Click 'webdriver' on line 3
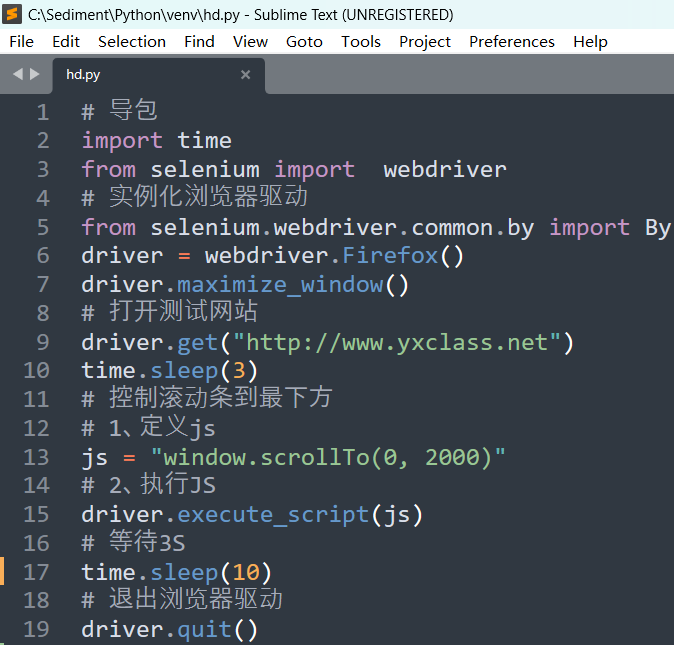The image size is (674, 645). tap(445, 170)
